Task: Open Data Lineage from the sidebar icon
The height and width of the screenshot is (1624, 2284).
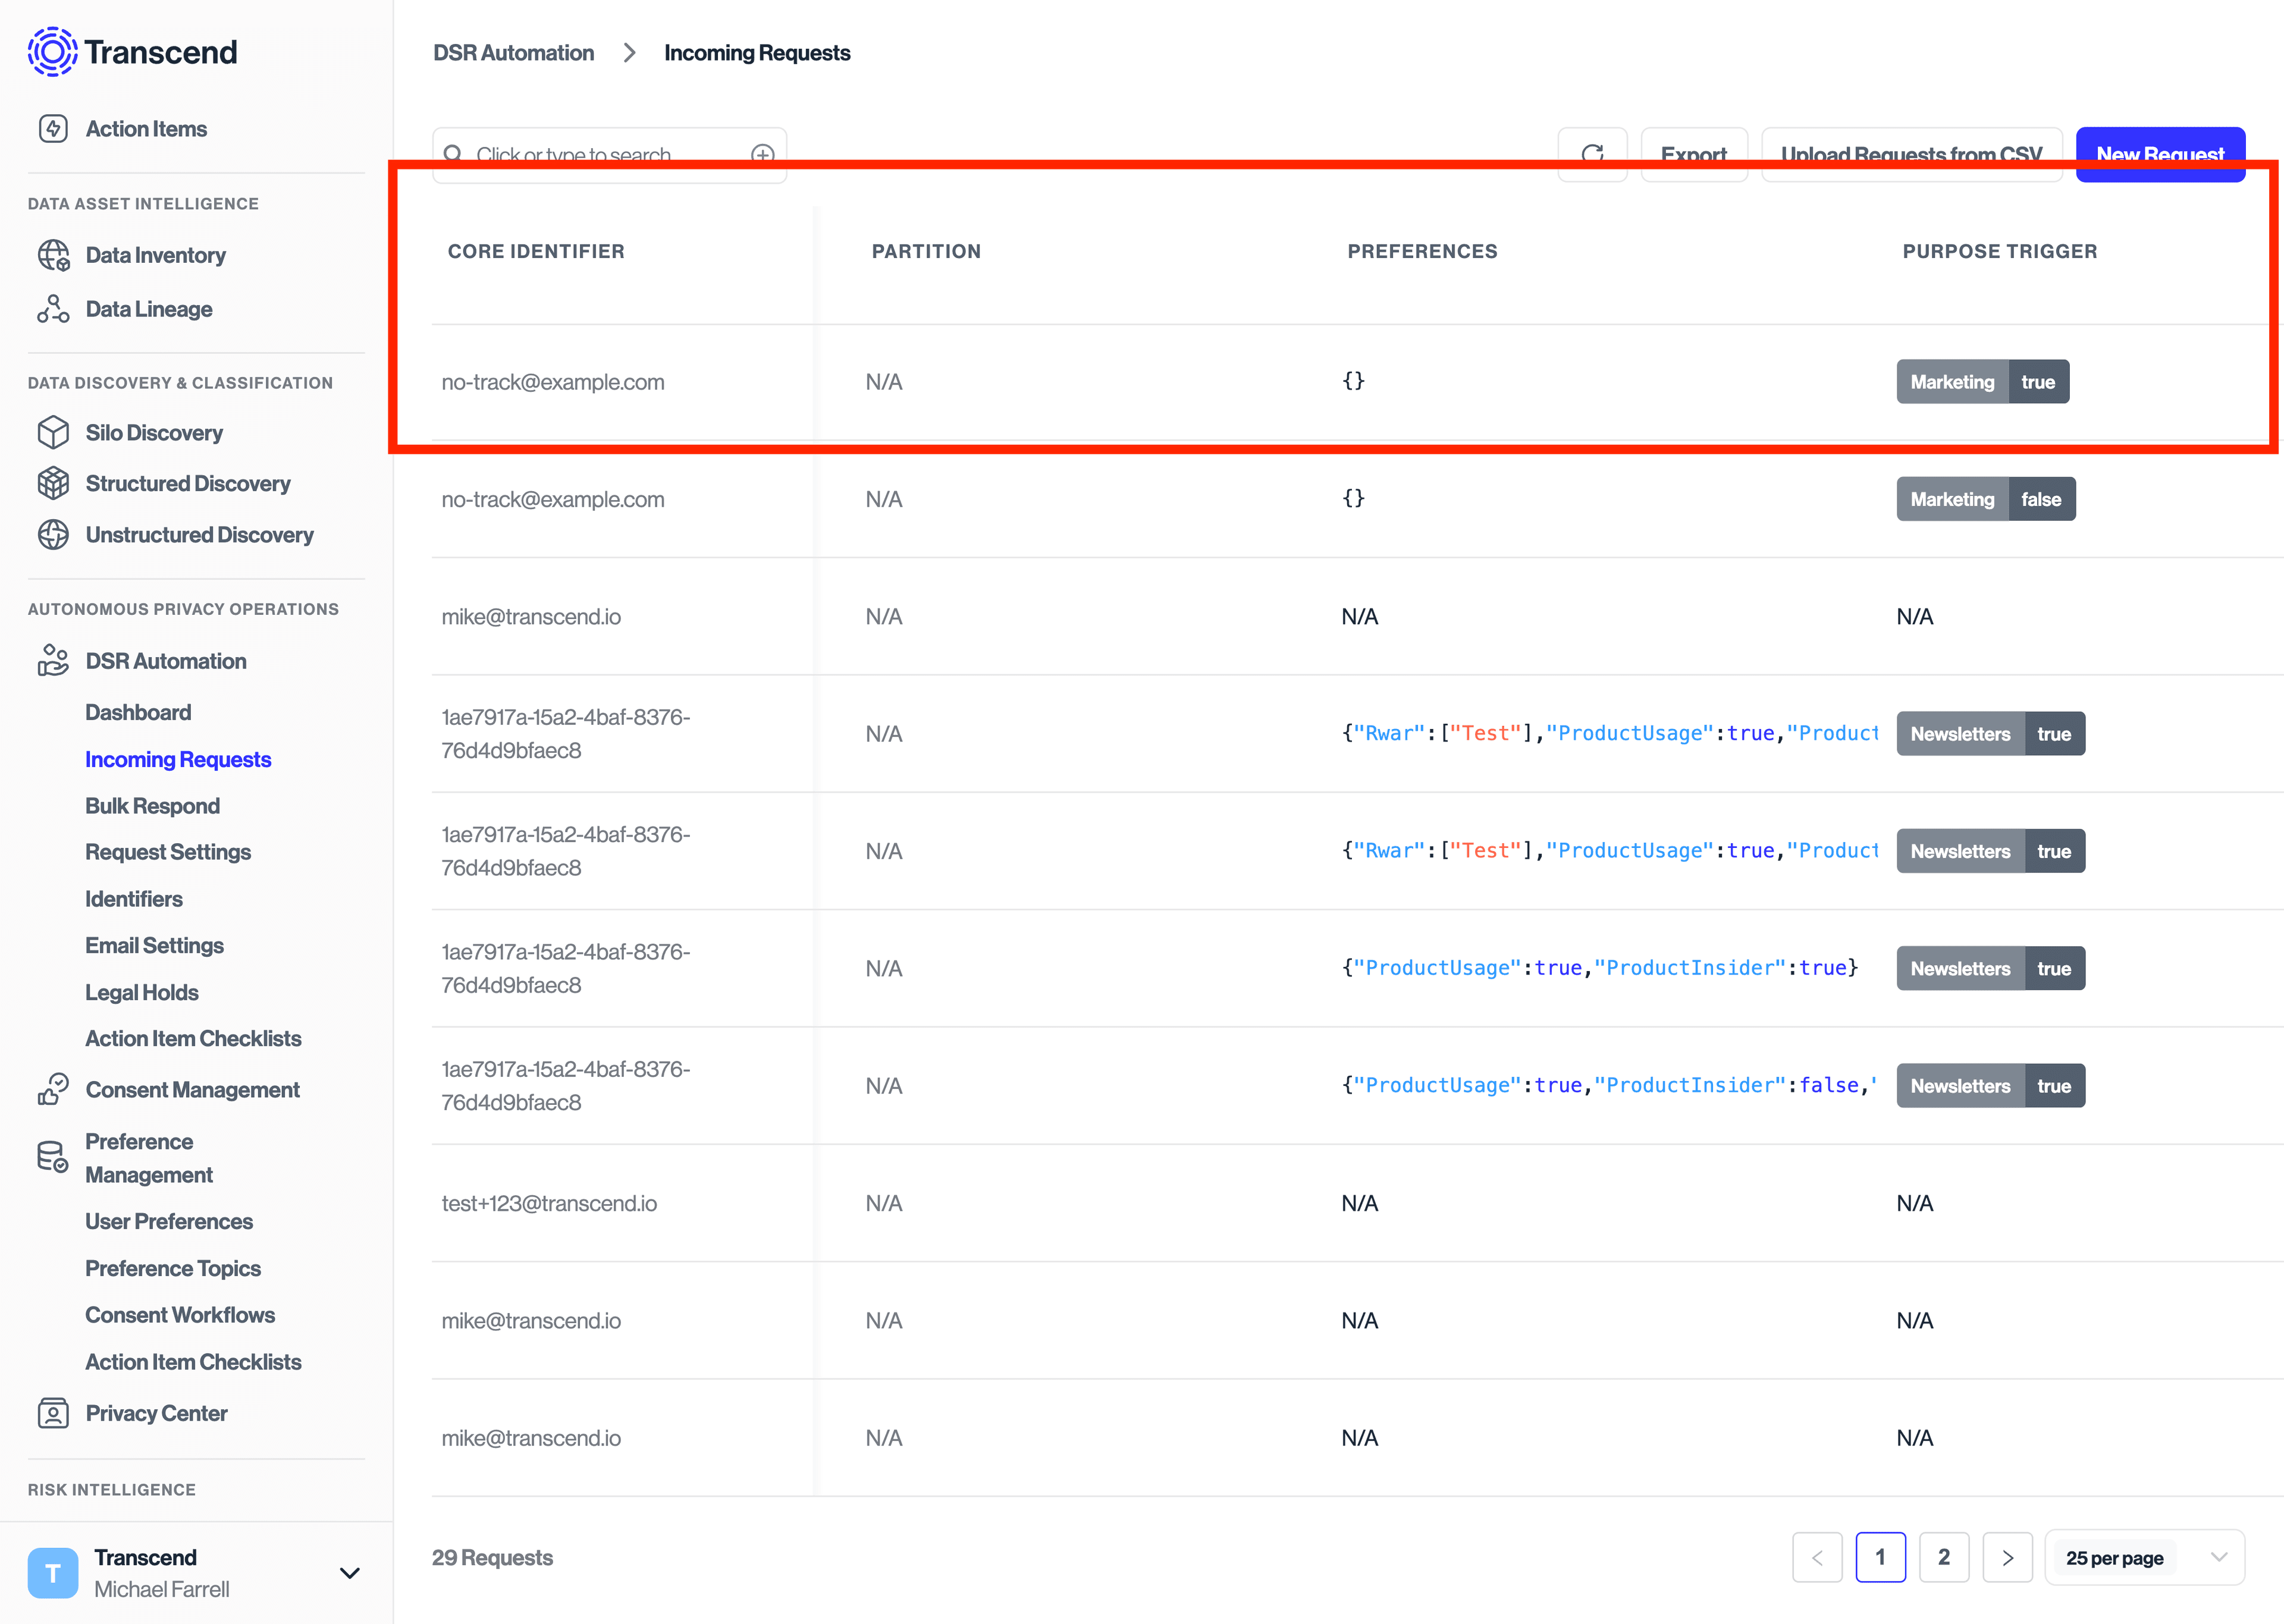Action: pyautogui.click(x=53, y=309)
